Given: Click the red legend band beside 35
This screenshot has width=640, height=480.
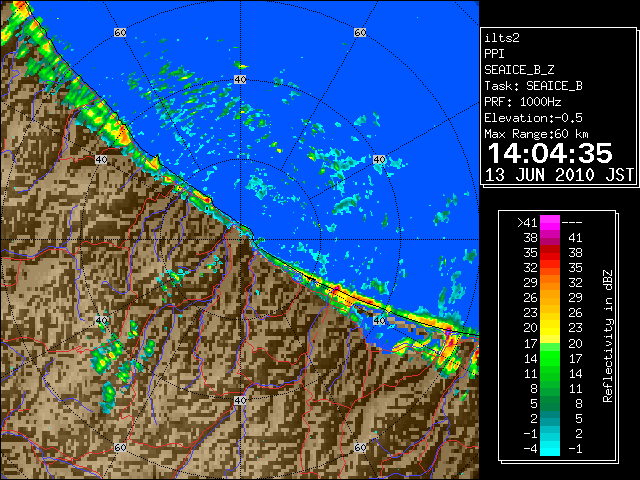Looking at the screenshot, I should 549,253.
